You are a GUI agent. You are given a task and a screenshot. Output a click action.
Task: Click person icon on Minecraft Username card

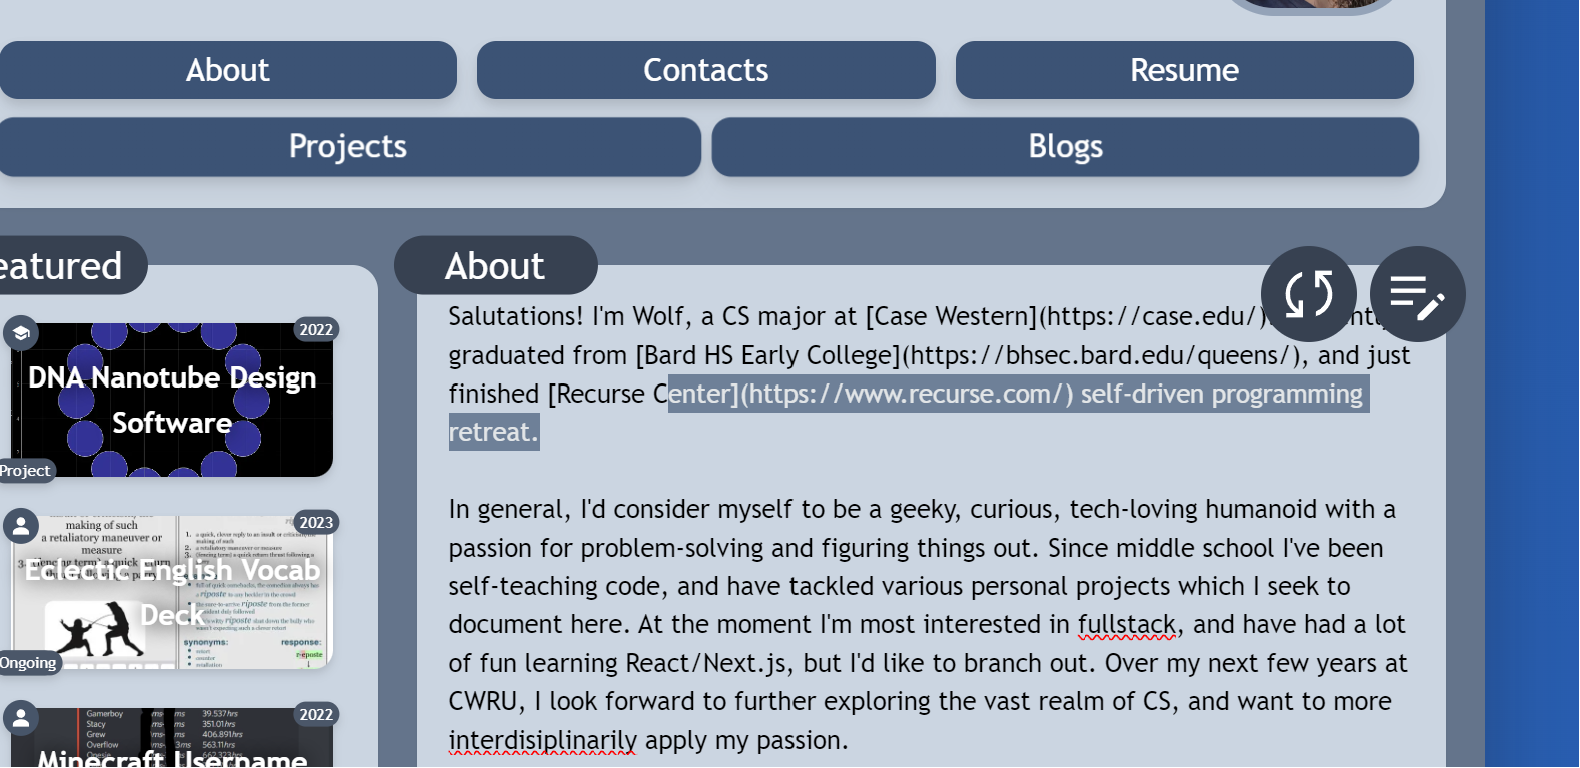(21, 717)
